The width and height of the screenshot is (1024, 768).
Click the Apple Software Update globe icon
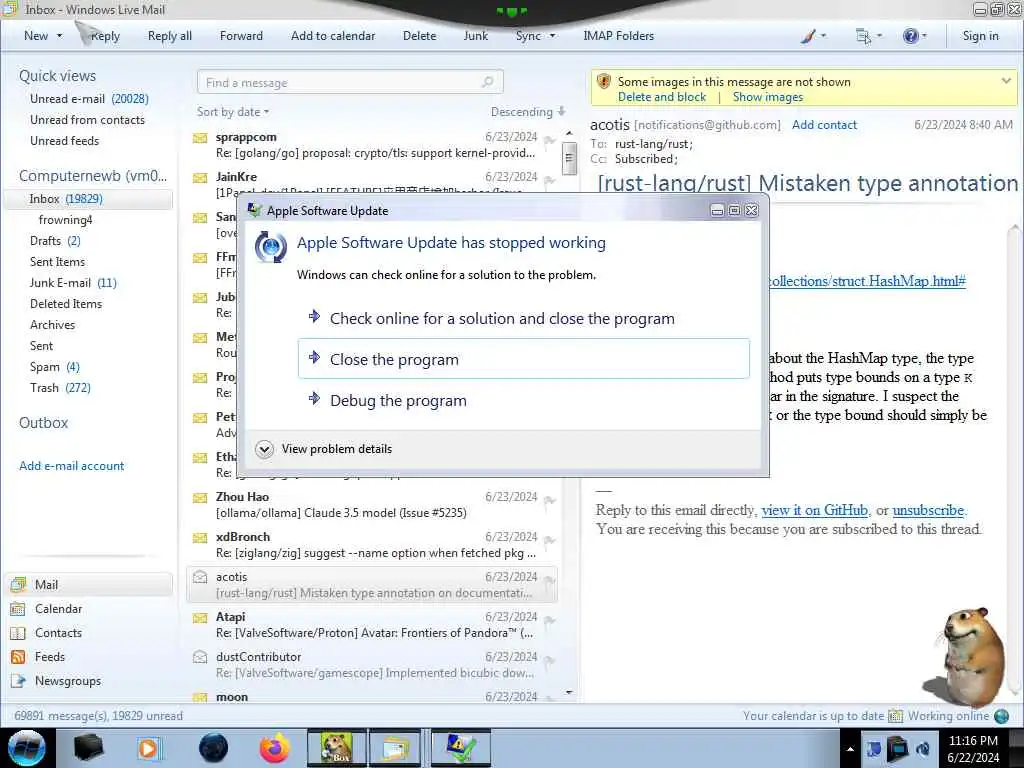point(271,247)
